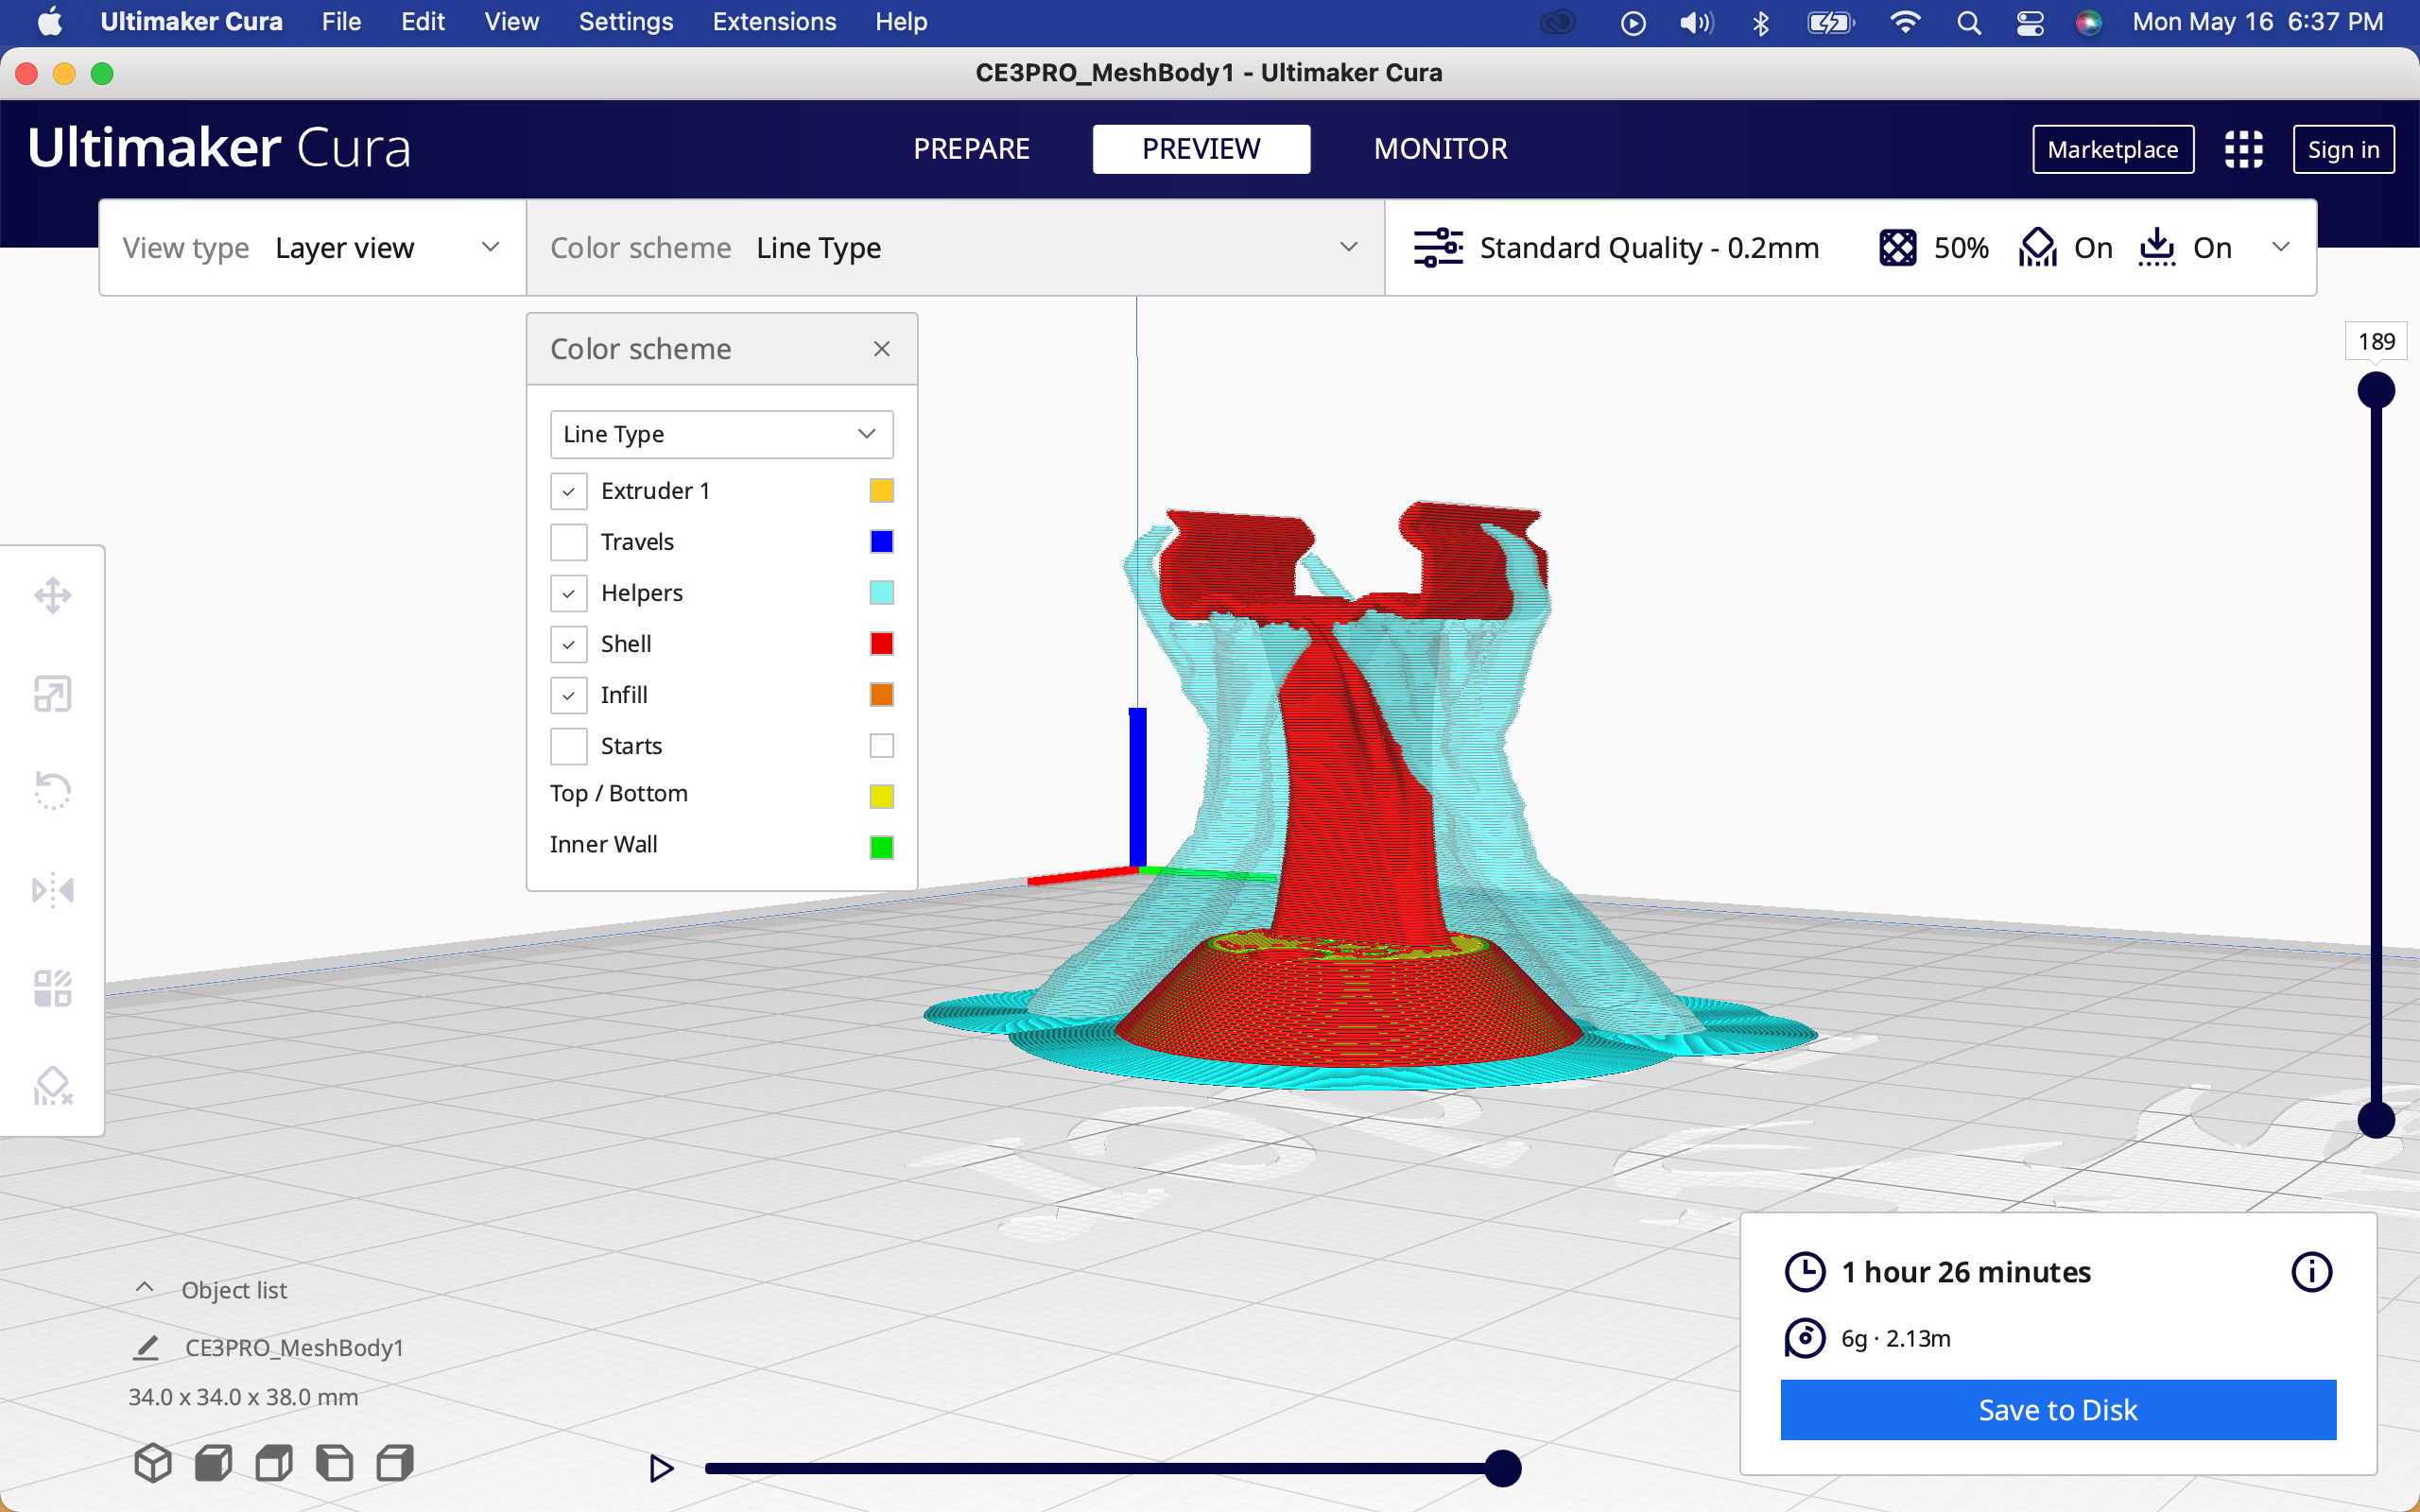Screen dimensions: 2420x1512
Task: Enable the Travels checkbox
Action: (568, 542)
